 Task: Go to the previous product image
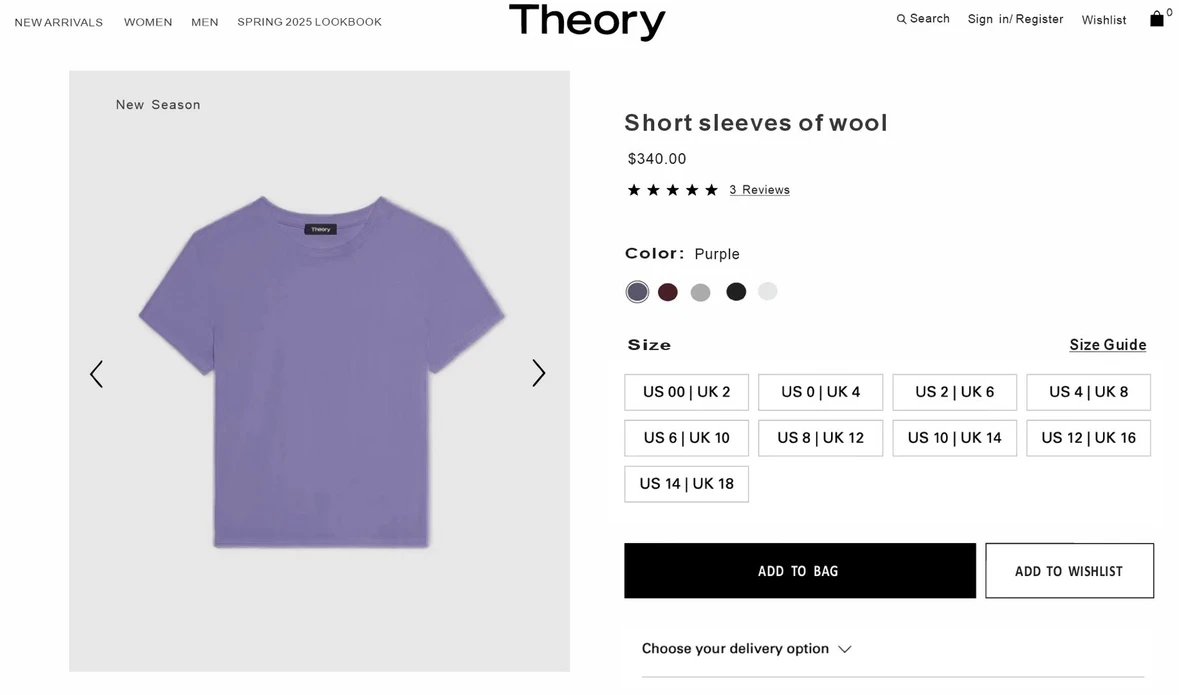tap(96, 374)
